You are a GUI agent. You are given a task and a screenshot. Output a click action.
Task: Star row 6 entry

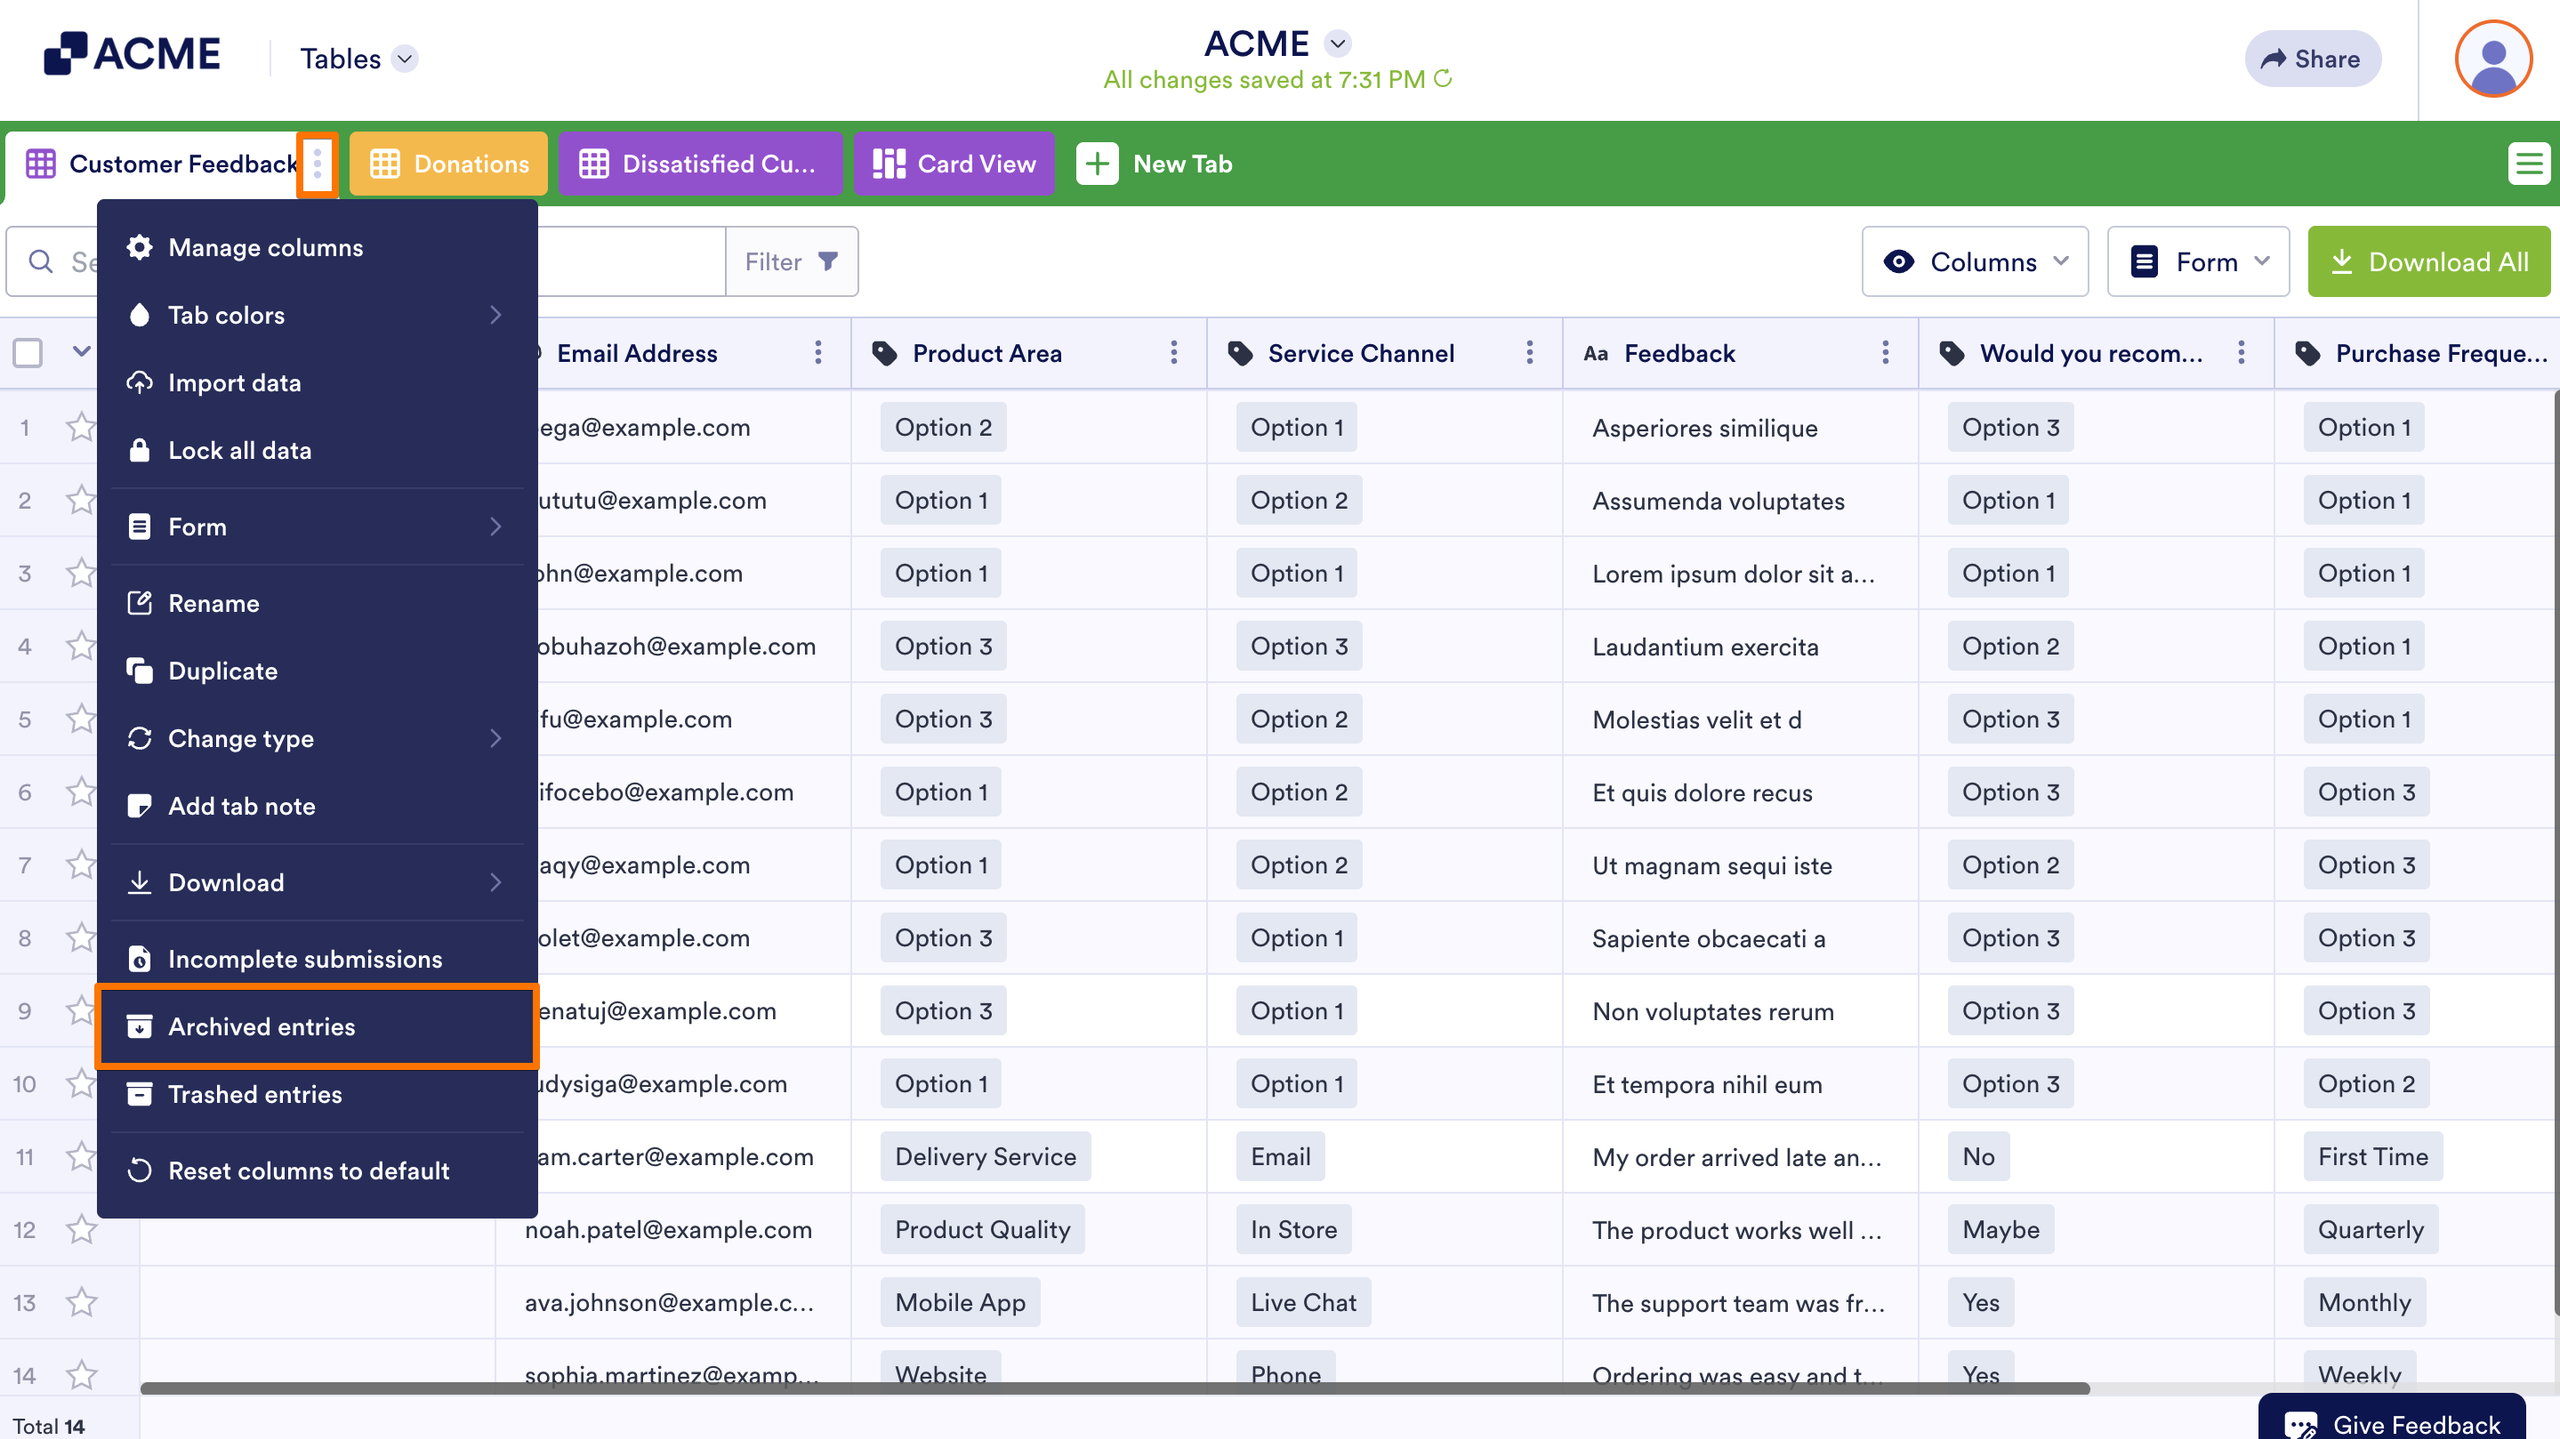[81, 792]
